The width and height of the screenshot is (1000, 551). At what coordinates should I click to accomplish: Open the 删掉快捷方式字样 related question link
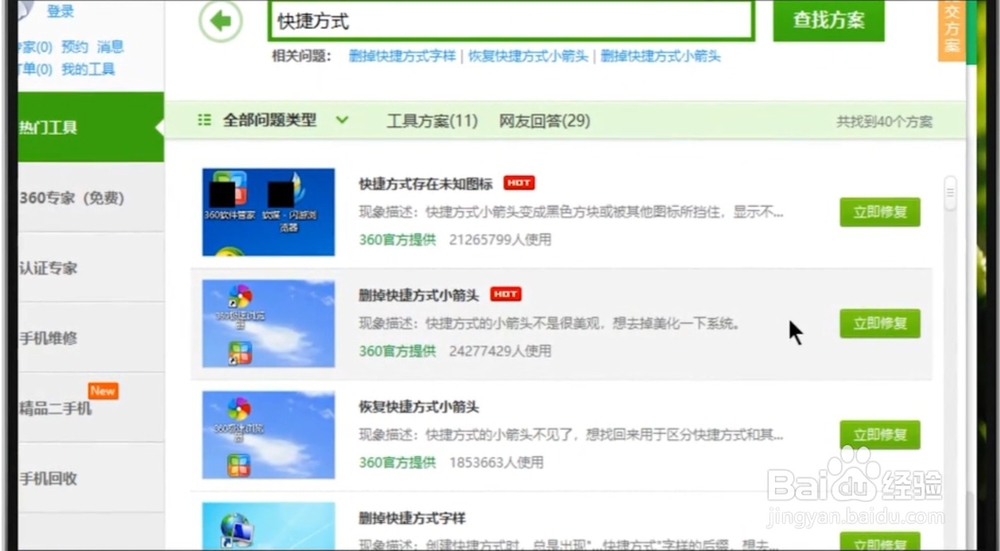pyautogui.click(x=402, y=56)
